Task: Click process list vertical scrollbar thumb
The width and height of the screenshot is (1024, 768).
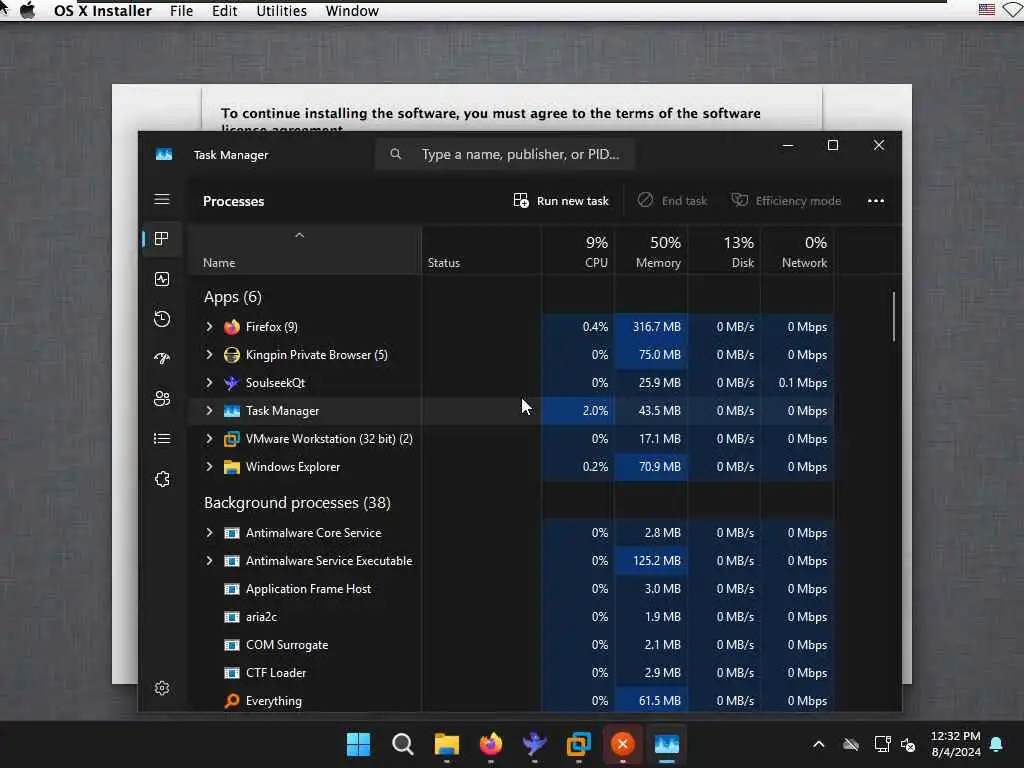Action: coord(893,317)
